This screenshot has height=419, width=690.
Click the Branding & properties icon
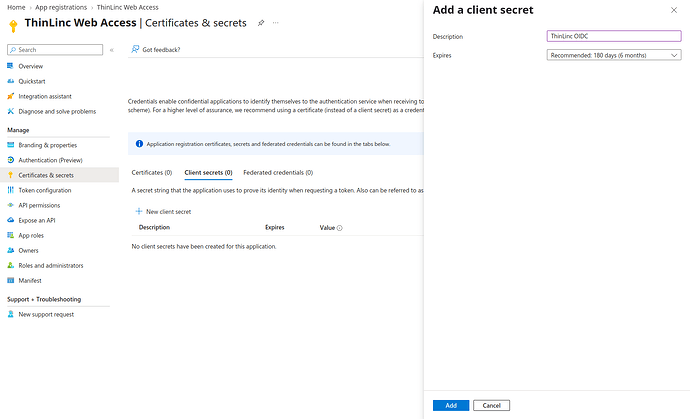(x=11, y=145)
